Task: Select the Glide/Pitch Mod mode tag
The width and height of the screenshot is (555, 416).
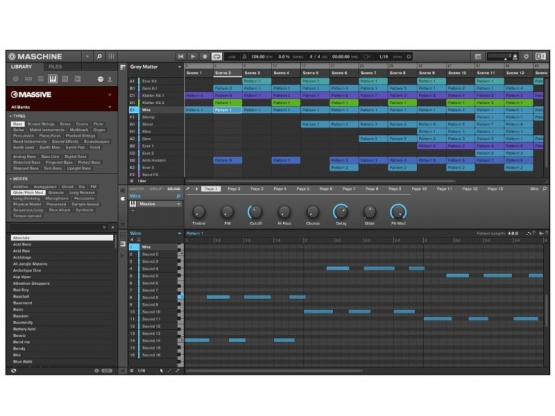Action: 28,193
